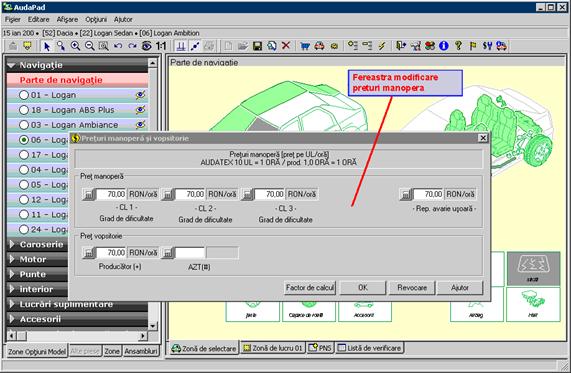Click the print preview document magnifier icon

272,46
